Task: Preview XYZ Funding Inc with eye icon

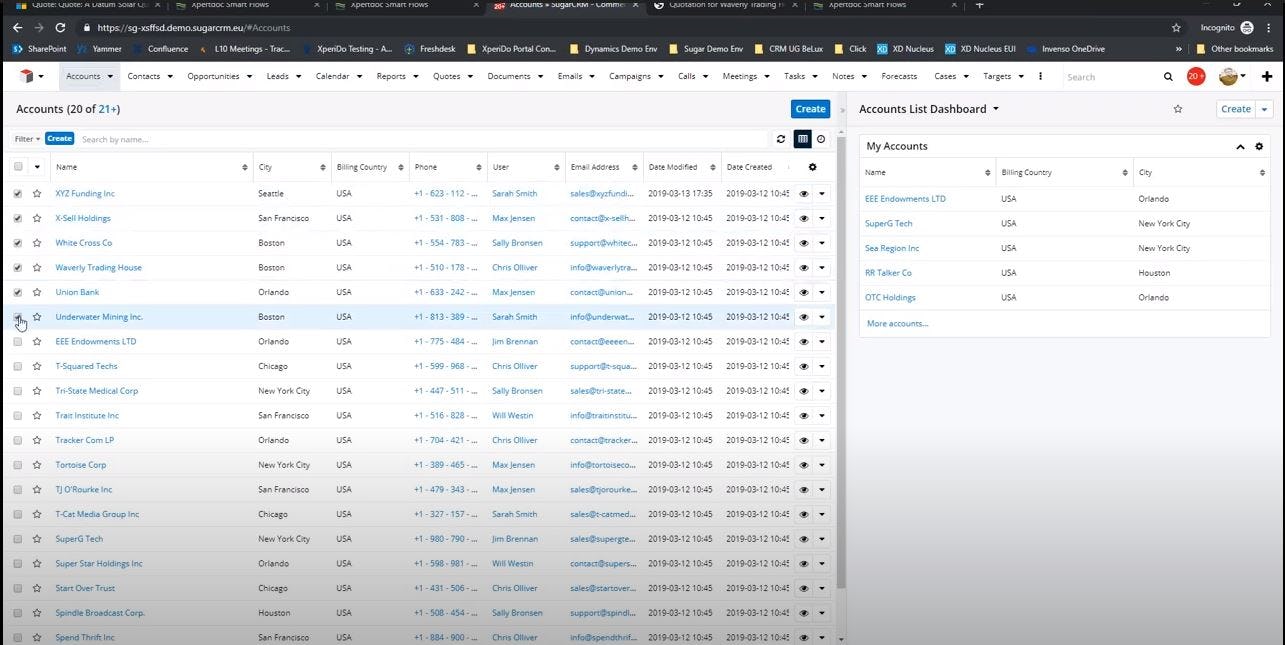Action: tap(803, 194)
